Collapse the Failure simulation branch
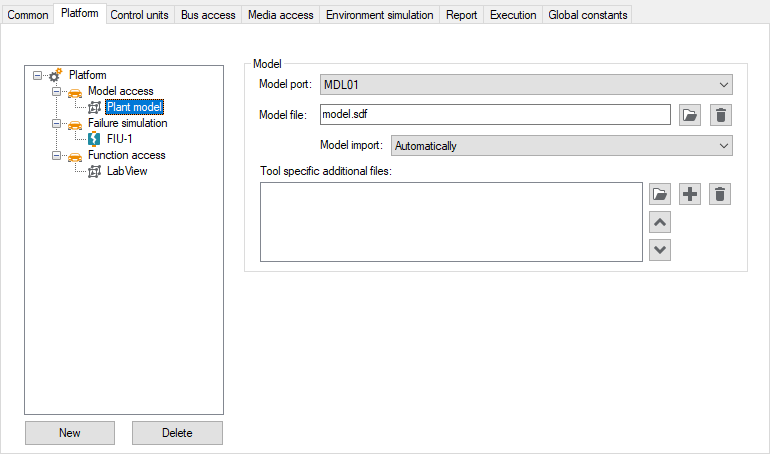Viewport: 770px width, 454px height. coord(56,123)
